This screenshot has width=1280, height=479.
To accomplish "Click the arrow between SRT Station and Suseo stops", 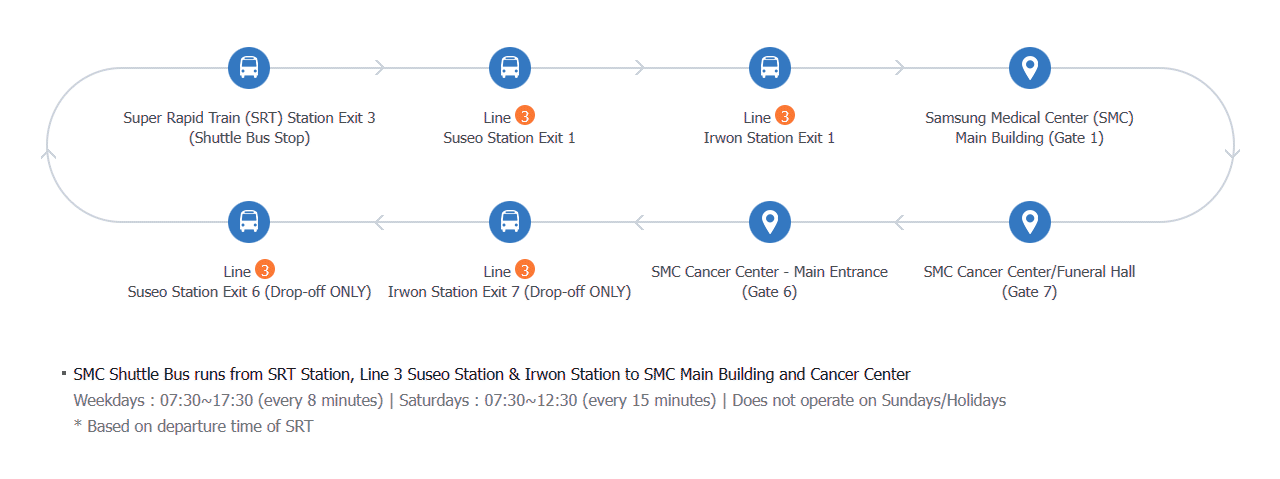I will (379, 68).
